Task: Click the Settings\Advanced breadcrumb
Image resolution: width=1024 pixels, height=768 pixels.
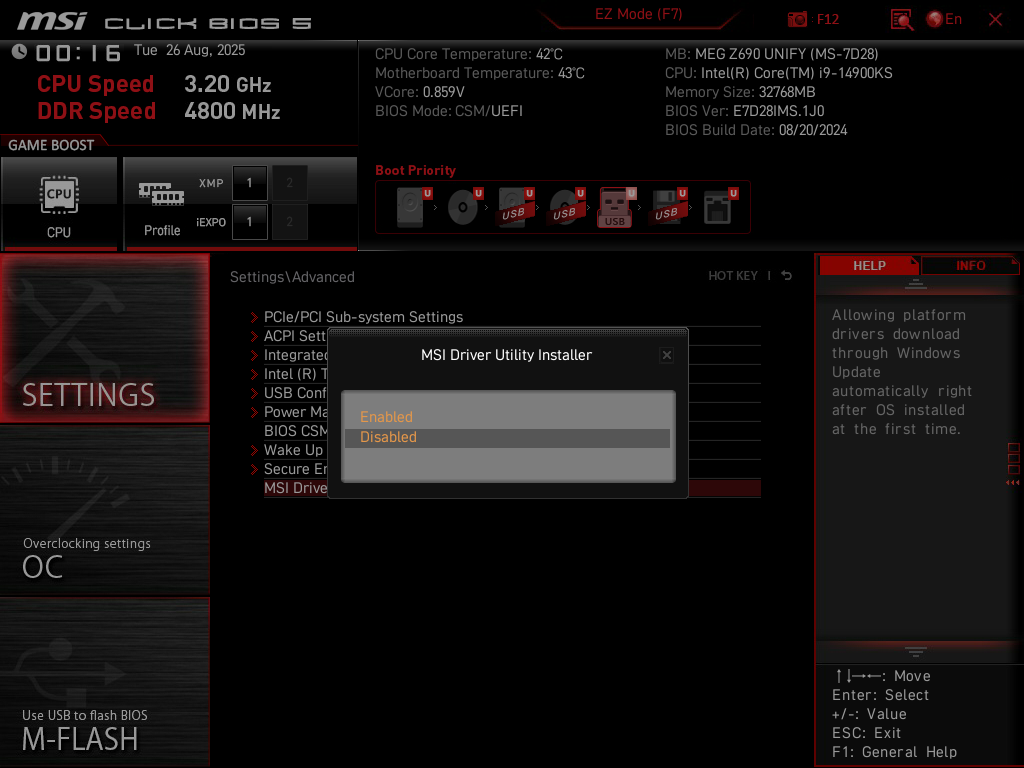Action: (x=292, y=277)
